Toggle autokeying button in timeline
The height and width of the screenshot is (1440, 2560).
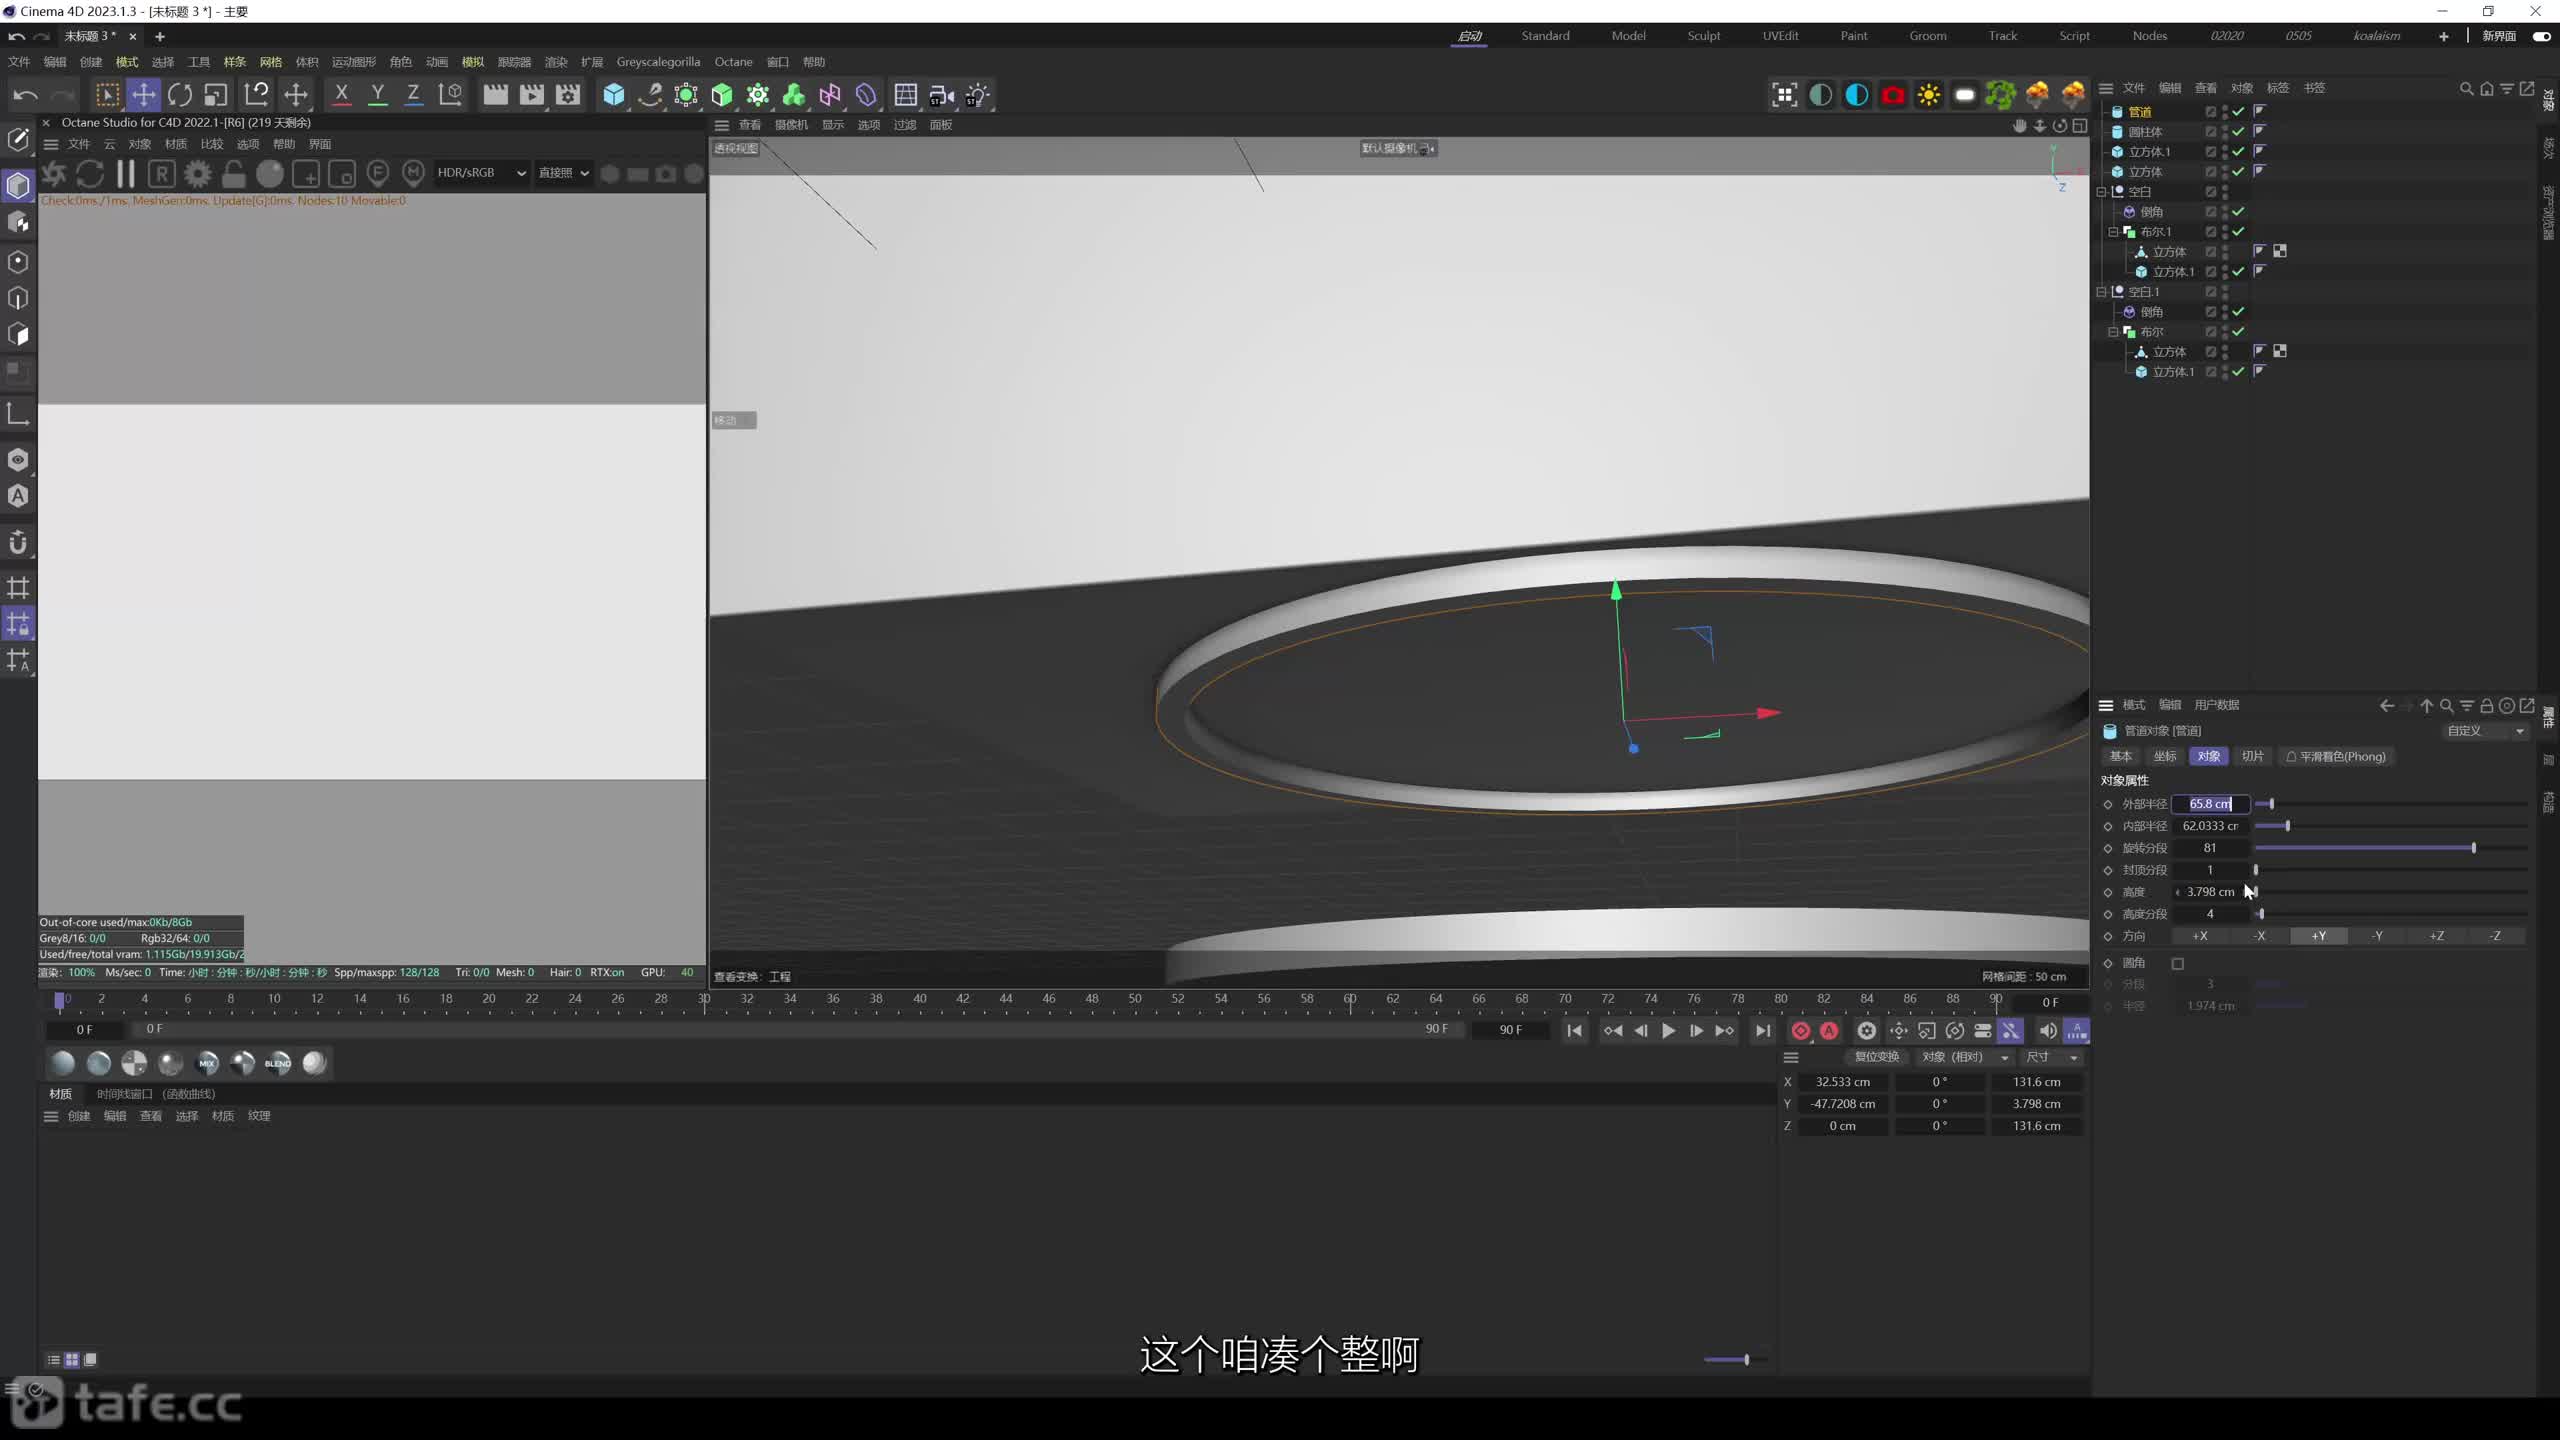click(1829, 1031)
